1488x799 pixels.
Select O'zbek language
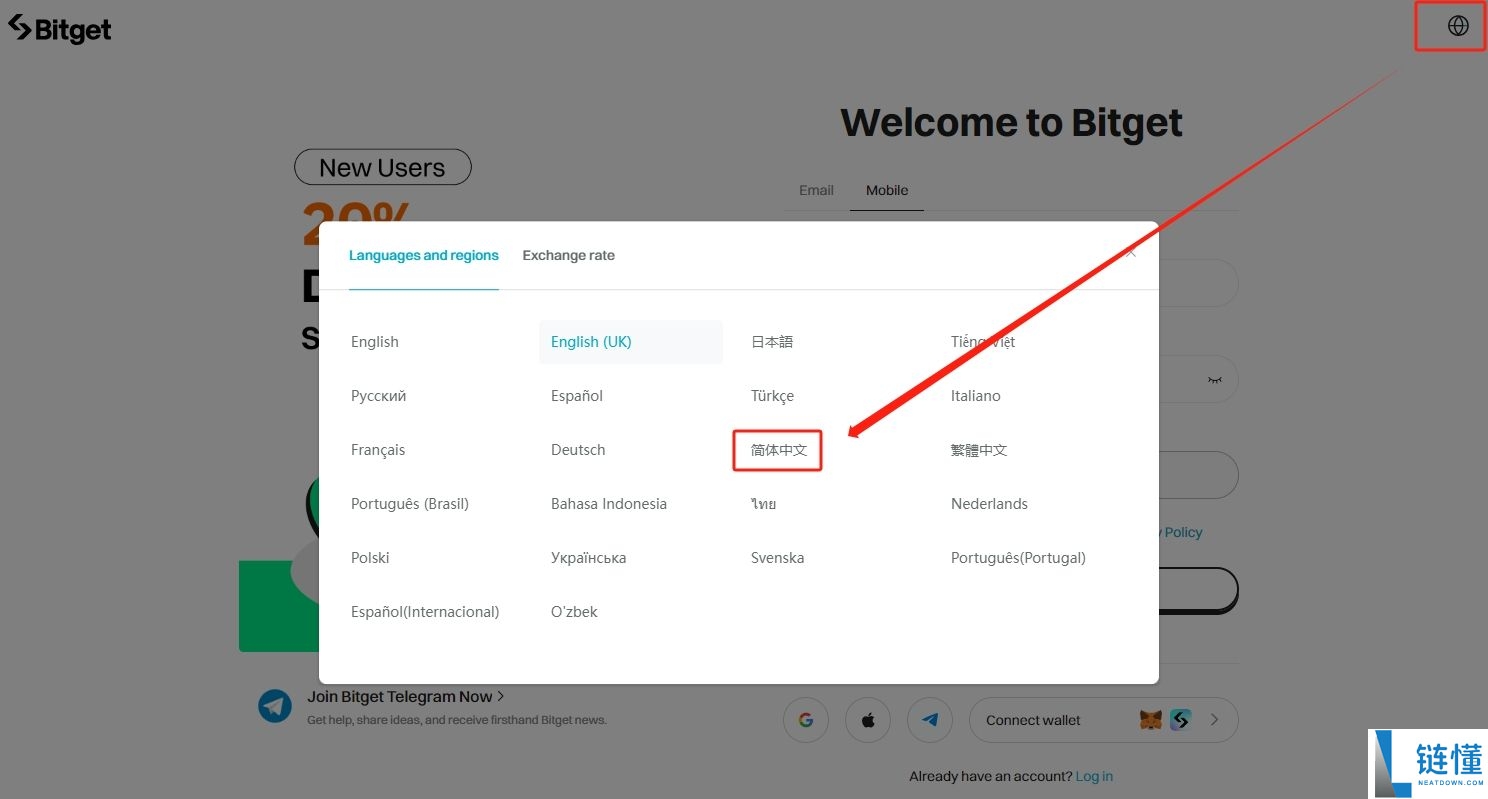[x=574, y=612]
